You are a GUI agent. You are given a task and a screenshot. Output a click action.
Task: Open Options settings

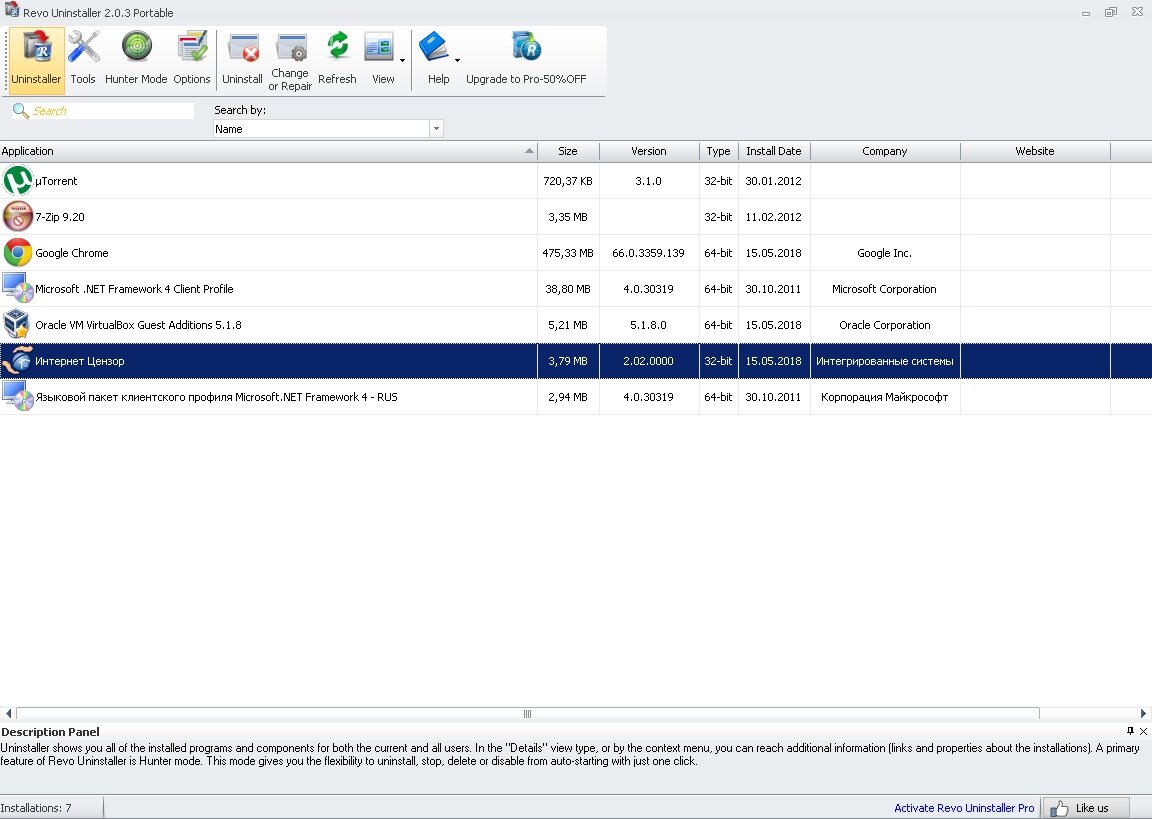(x=192, y=60)
